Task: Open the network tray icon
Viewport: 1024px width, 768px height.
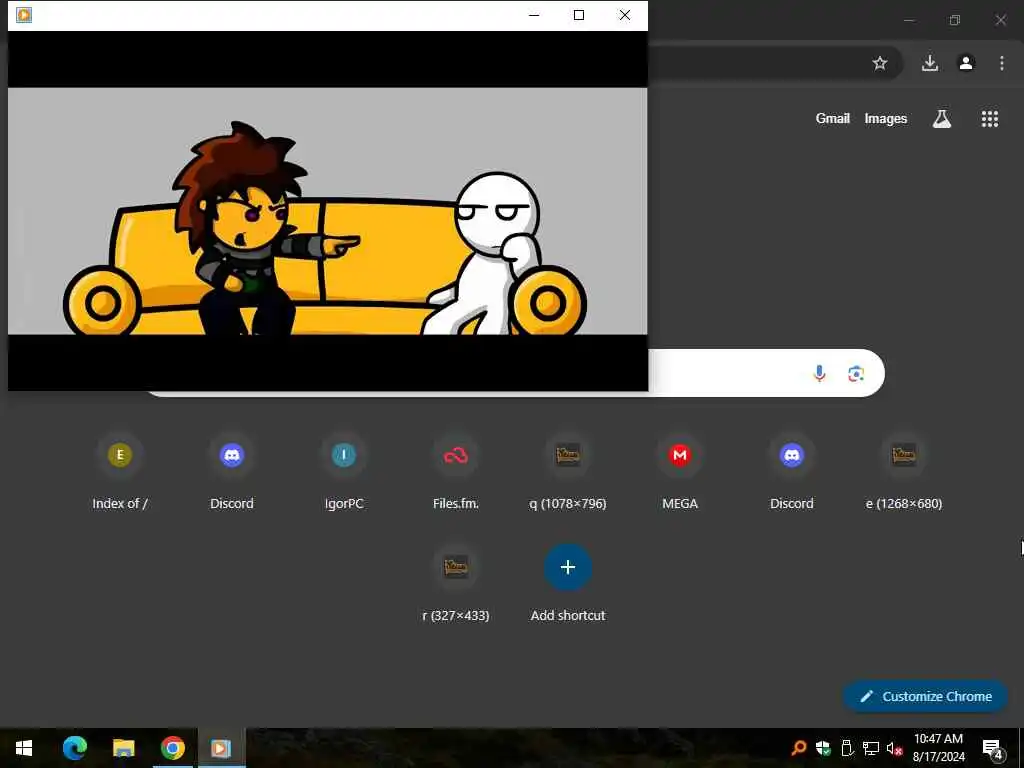Action: tap(871, 748)
